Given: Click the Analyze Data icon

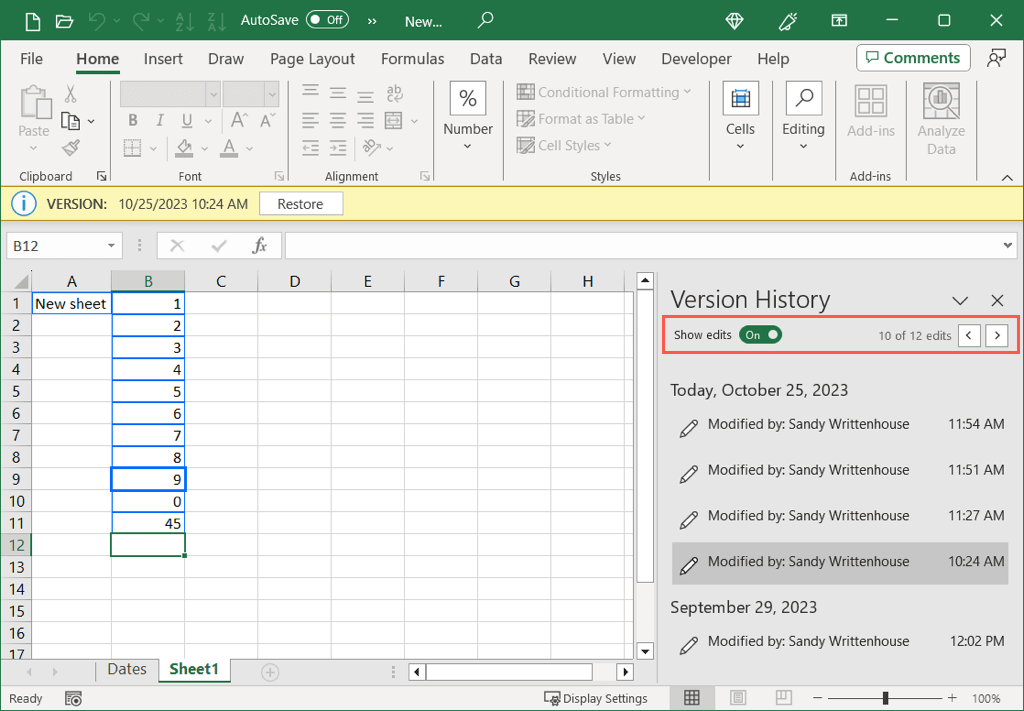Looking at the screenshot, I should click(x=940, y=102).
